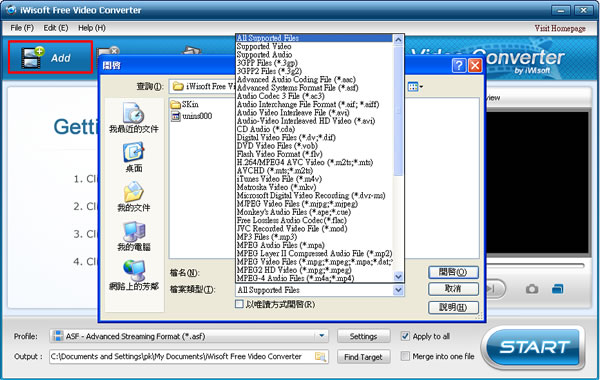Click the Find Target button
The image size is (600, 380).
coord(363,357)
